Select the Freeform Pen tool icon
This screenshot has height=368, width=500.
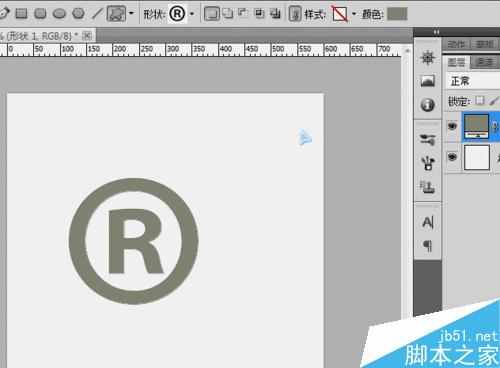pos(4,14)
